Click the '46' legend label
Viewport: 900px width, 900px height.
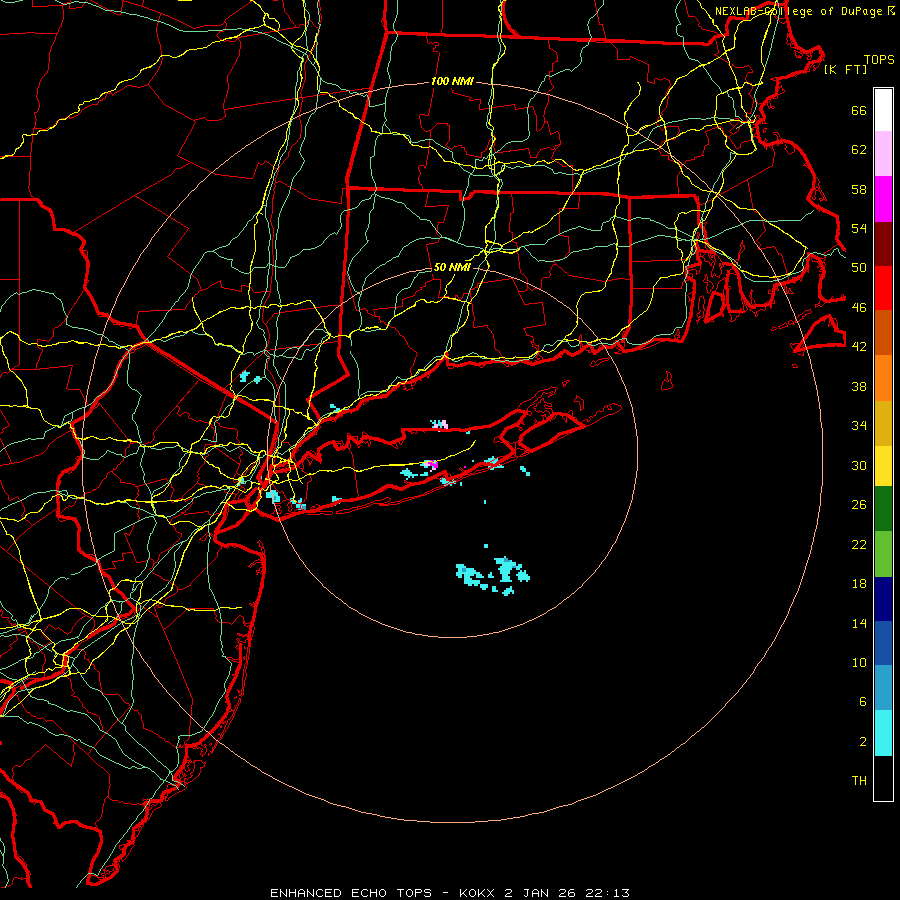pos(859,308)
